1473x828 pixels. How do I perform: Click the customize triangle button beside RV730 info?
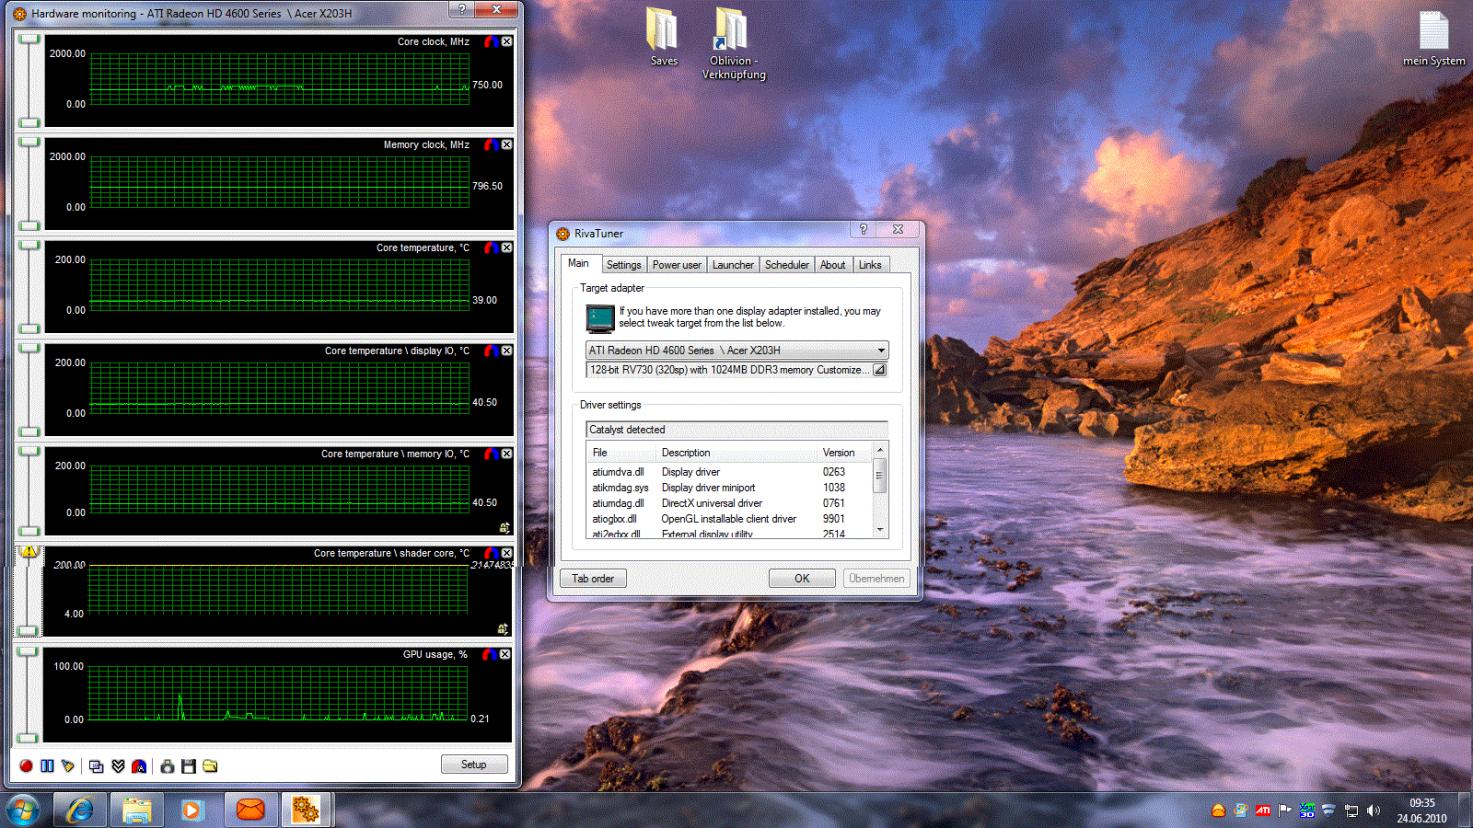coord(879,370)
